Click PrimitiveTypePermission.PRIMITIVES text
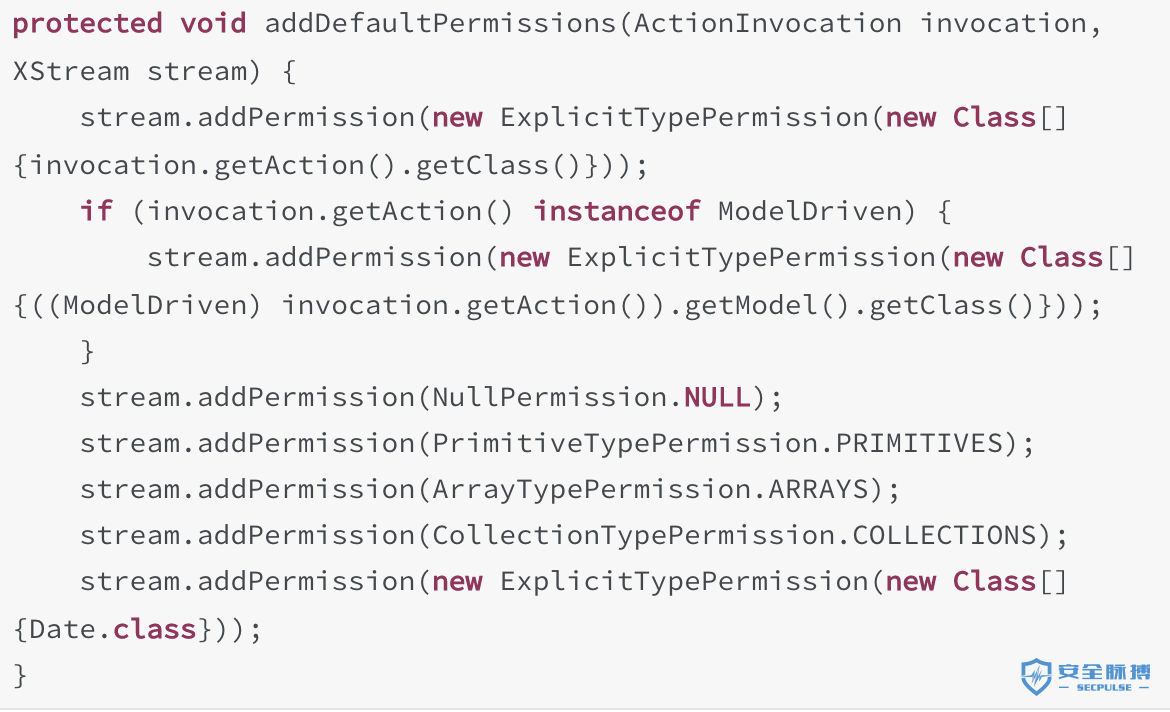 717,443
